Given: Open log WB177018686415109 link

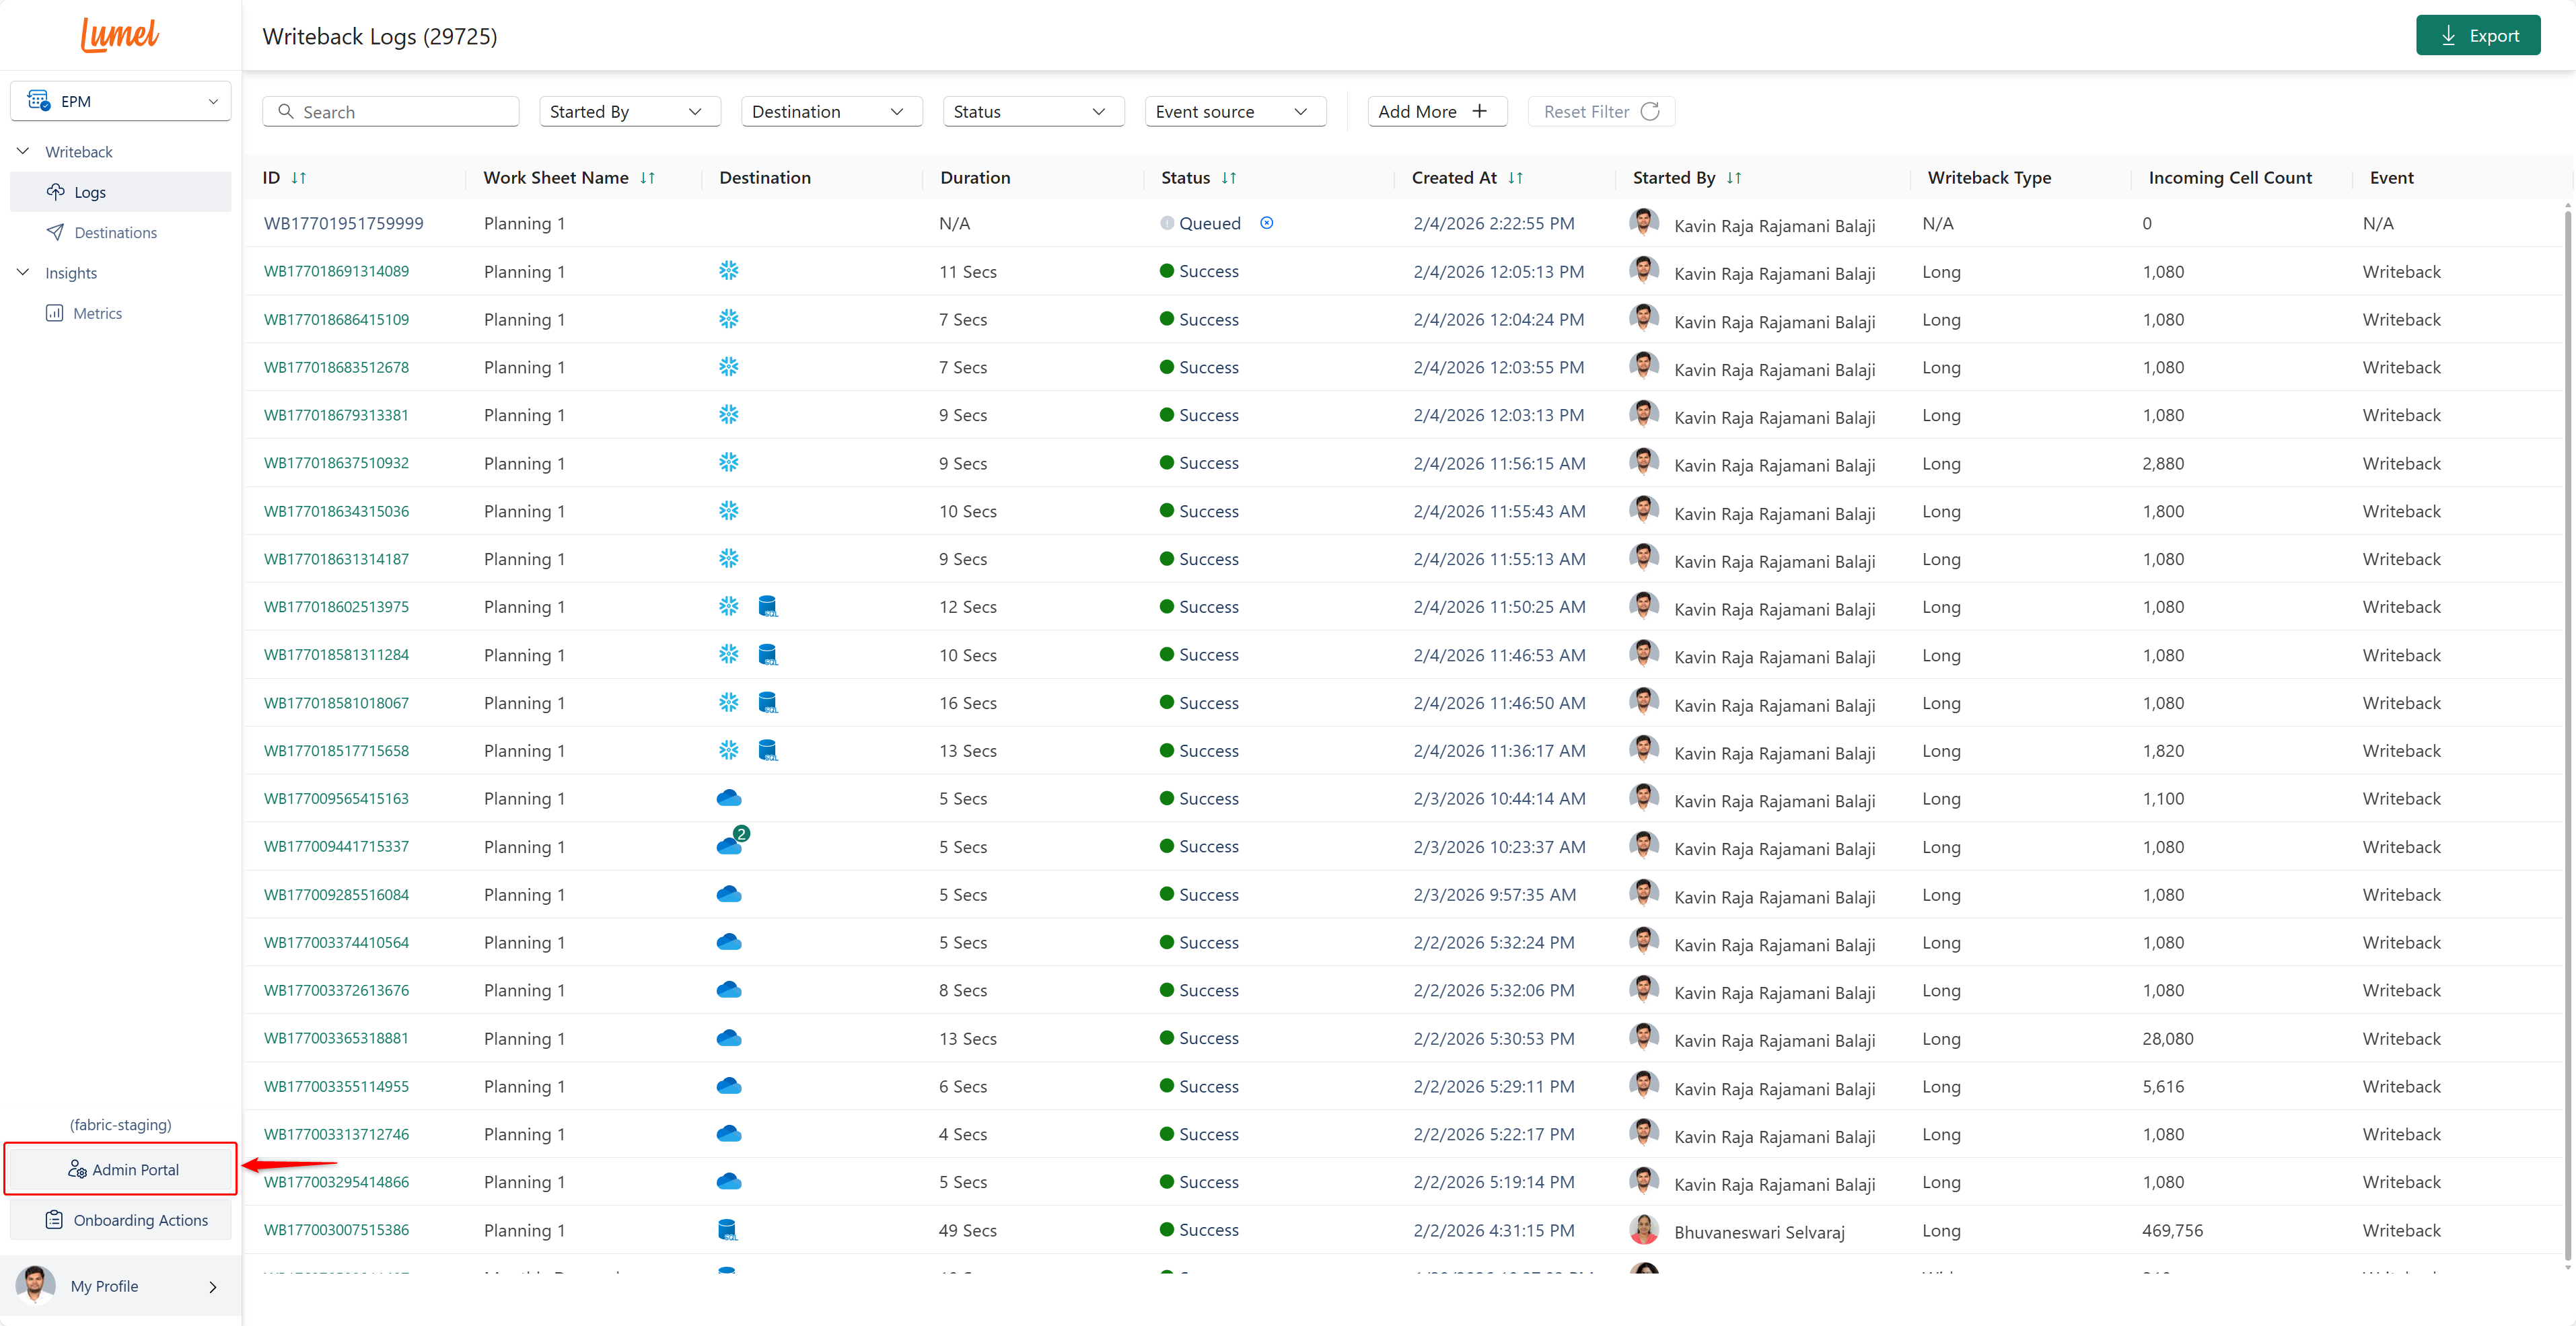Looking at the screenshot, I should (x=336, y=320).
